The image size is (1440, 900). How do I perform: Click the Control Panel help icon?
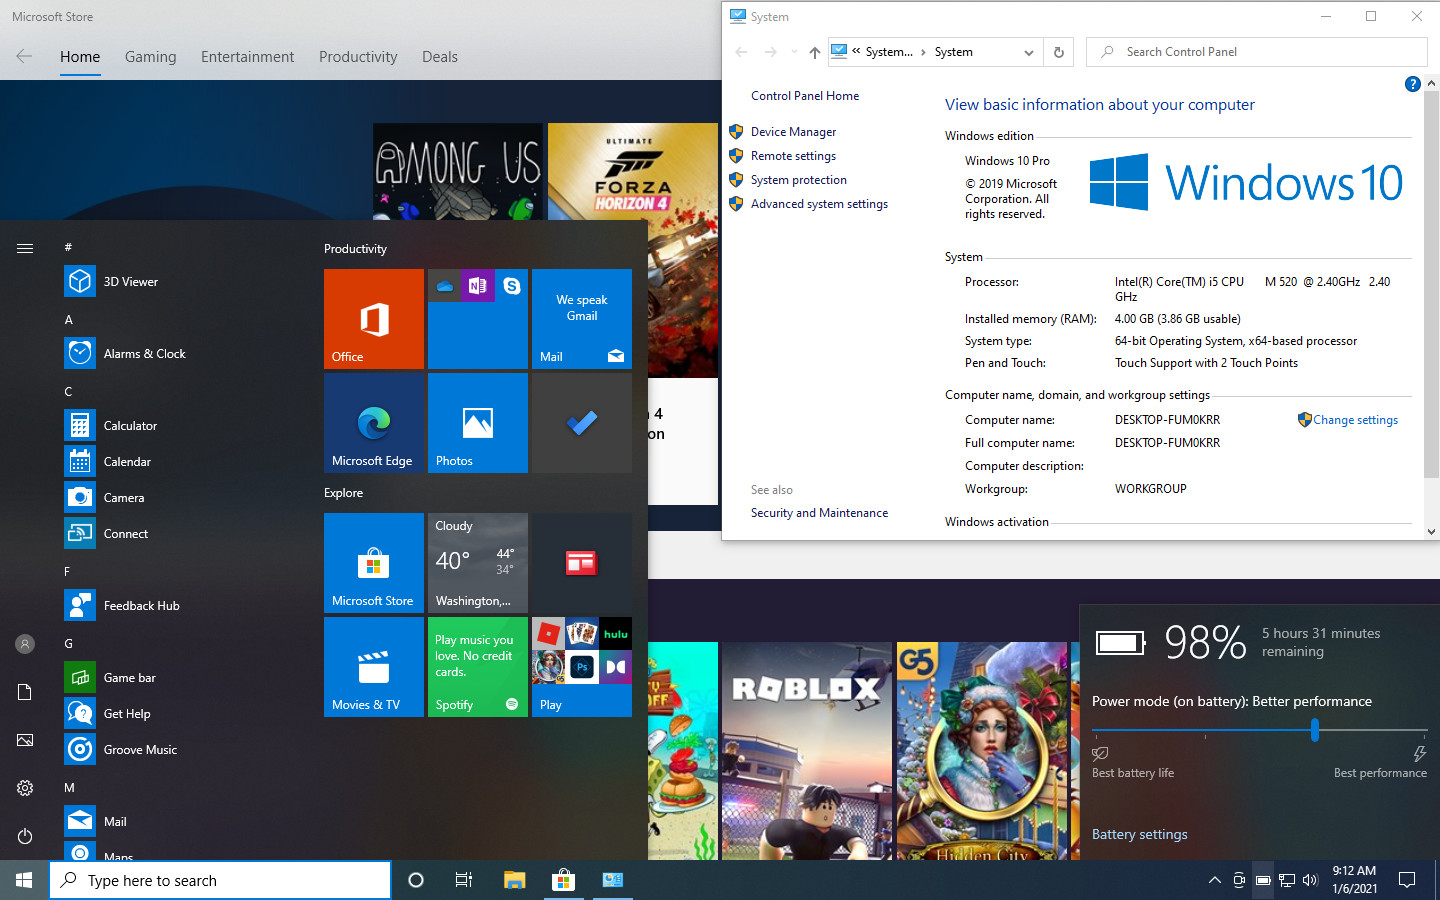[x=1412, y=84]
